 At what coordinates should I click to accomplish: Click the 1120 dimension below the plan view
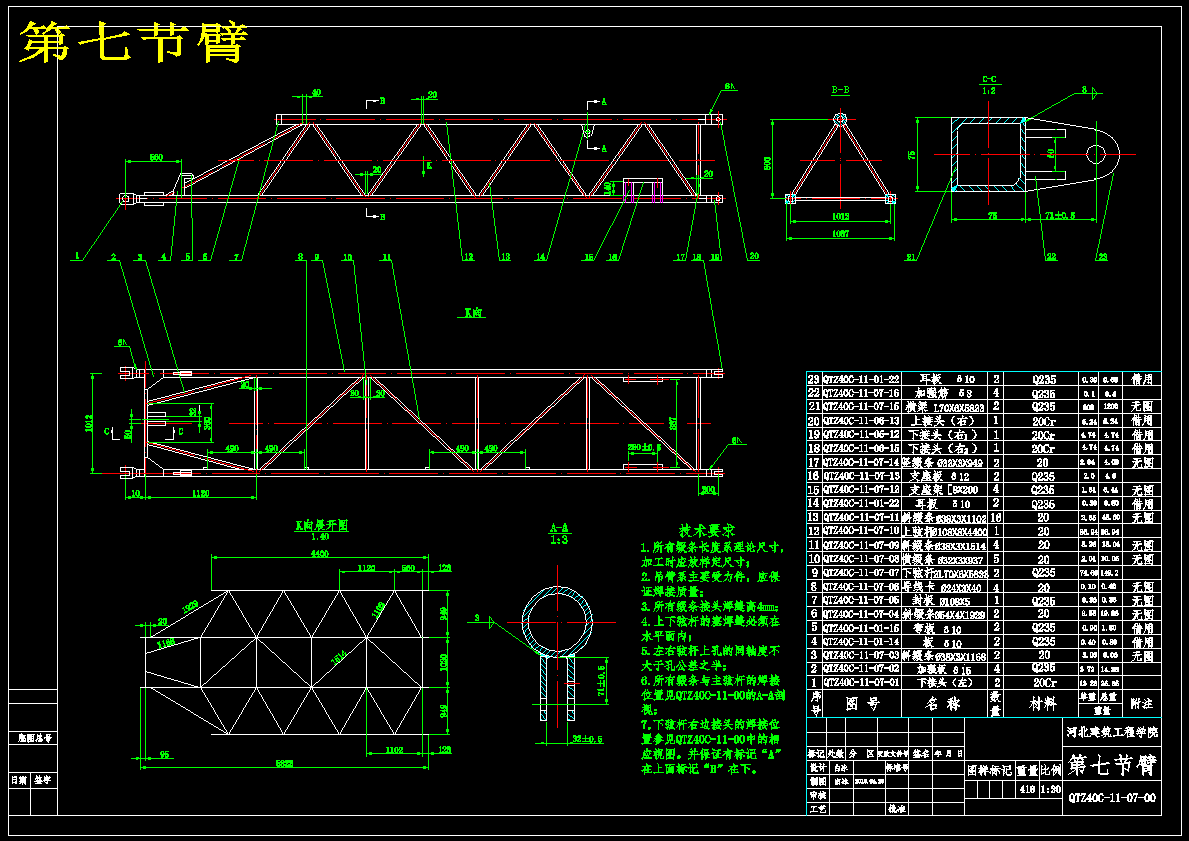pyautogui.click(x=200, y=494)
